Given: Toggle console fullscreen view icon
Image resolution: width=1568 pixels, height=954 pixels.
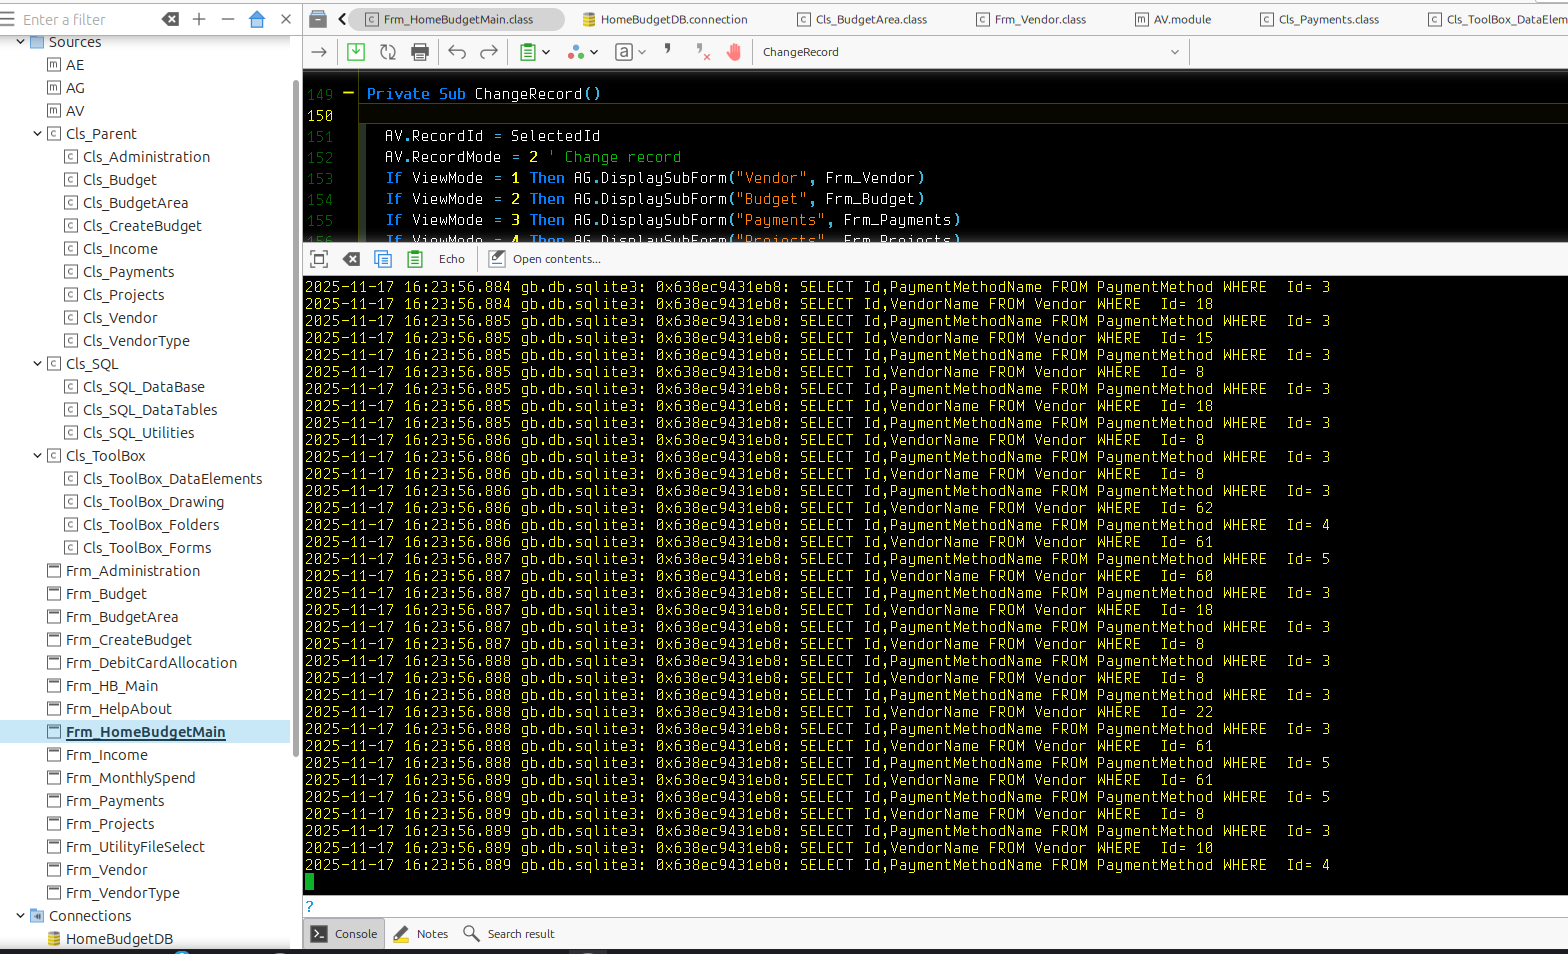Looking at the screenshot, I should (319, 259).
